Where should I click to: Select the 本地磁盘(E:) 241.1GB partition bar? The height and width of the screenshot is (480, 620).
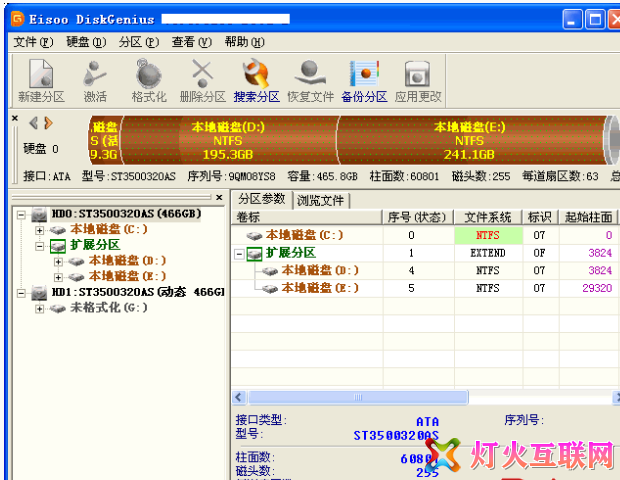pyautogui.click(x=469, y=140)
